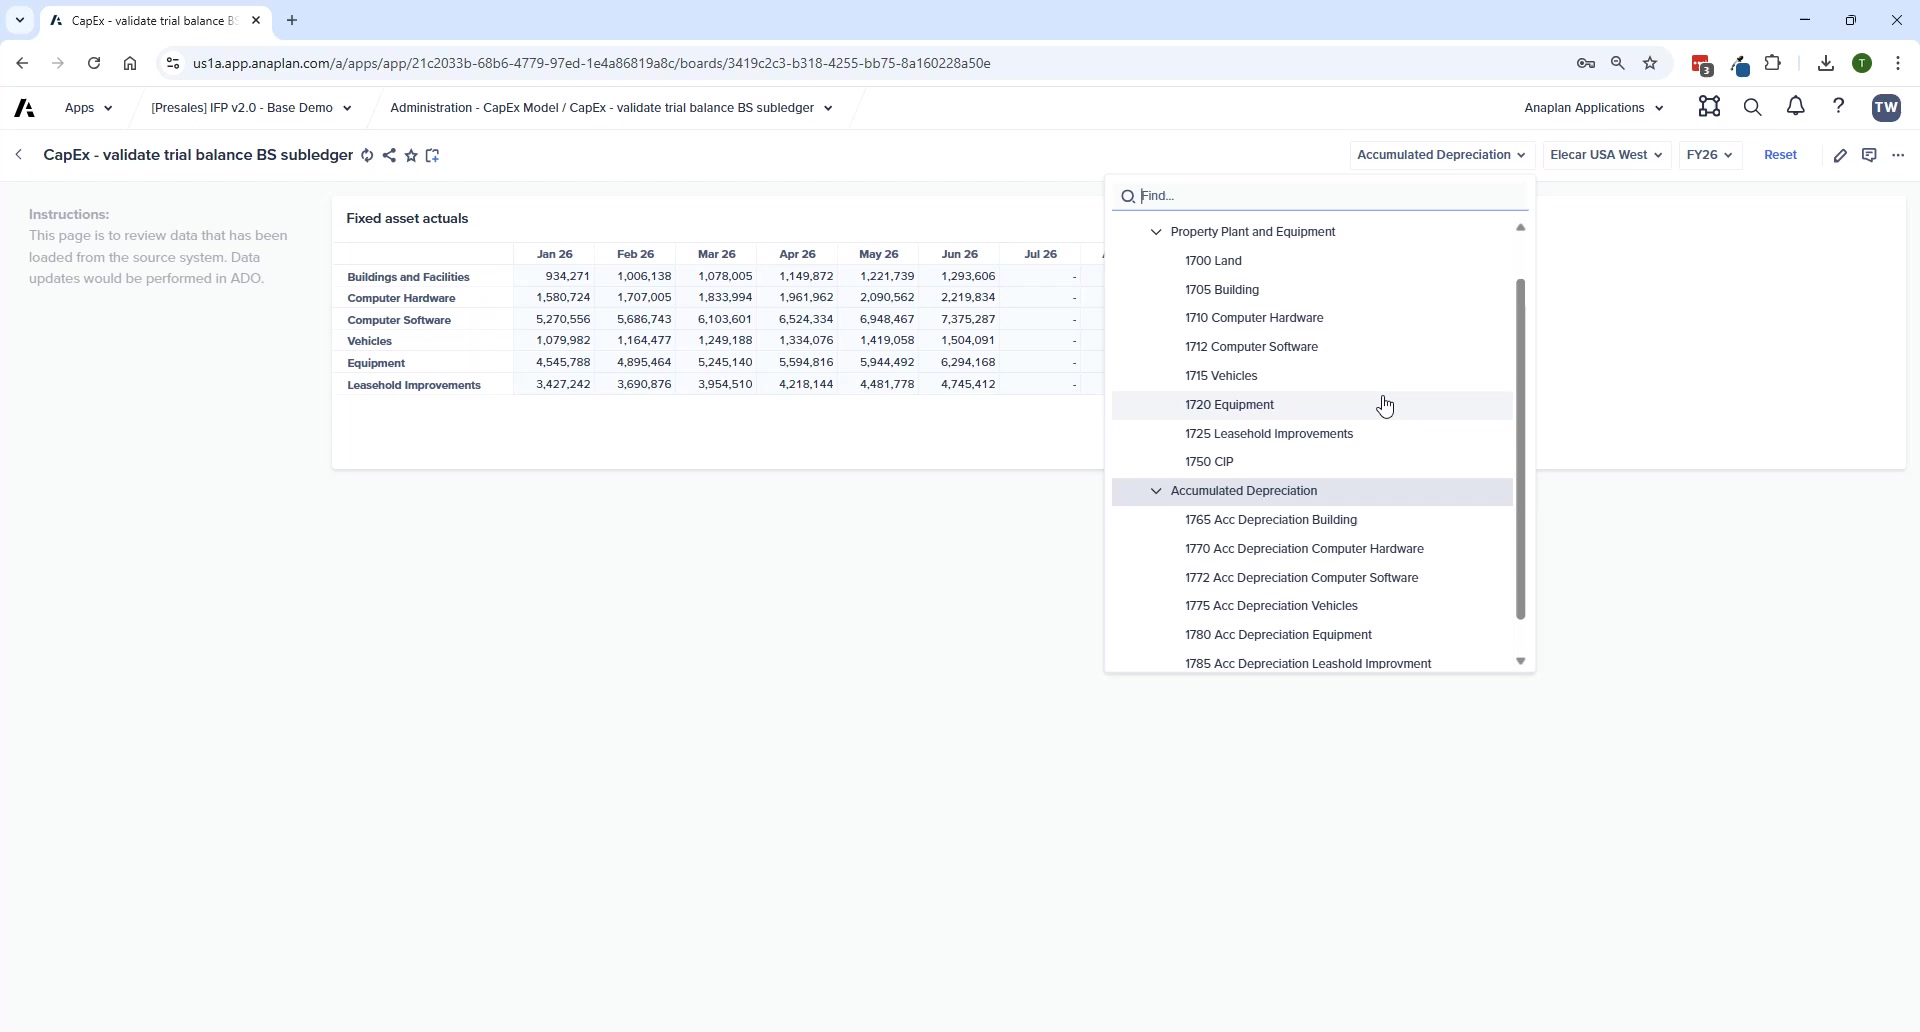Image resolution: width=1920 pixels, height=1032 pixels.
Task: View Anaplan notifications bell
Action: point(1795,107)
